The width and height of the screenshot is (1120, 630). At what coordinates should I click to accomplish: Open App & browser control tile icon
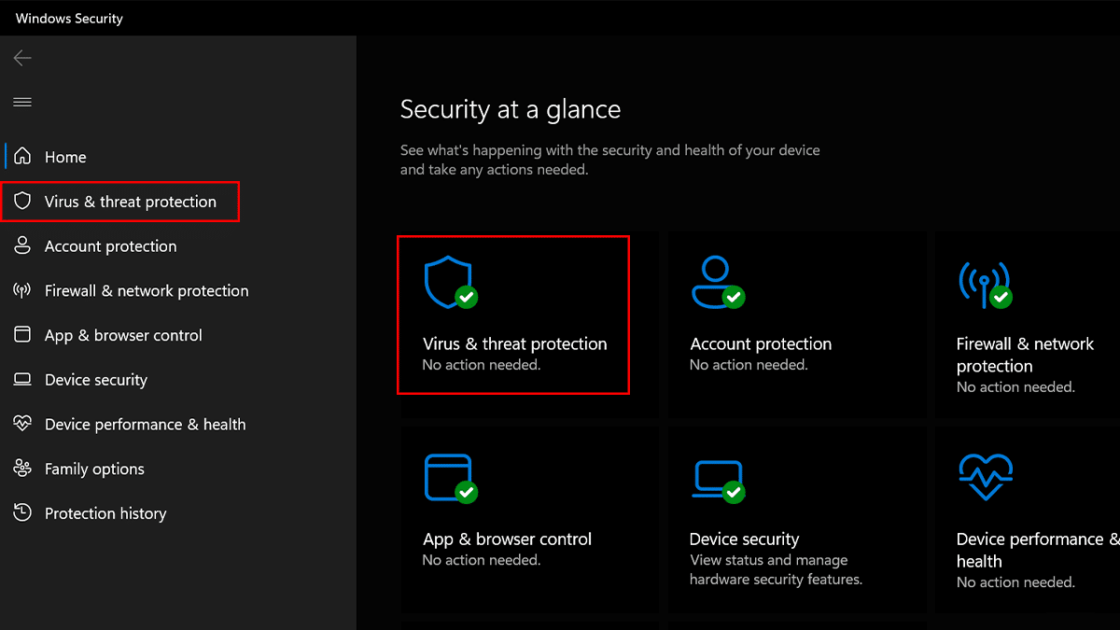point(450,477)
